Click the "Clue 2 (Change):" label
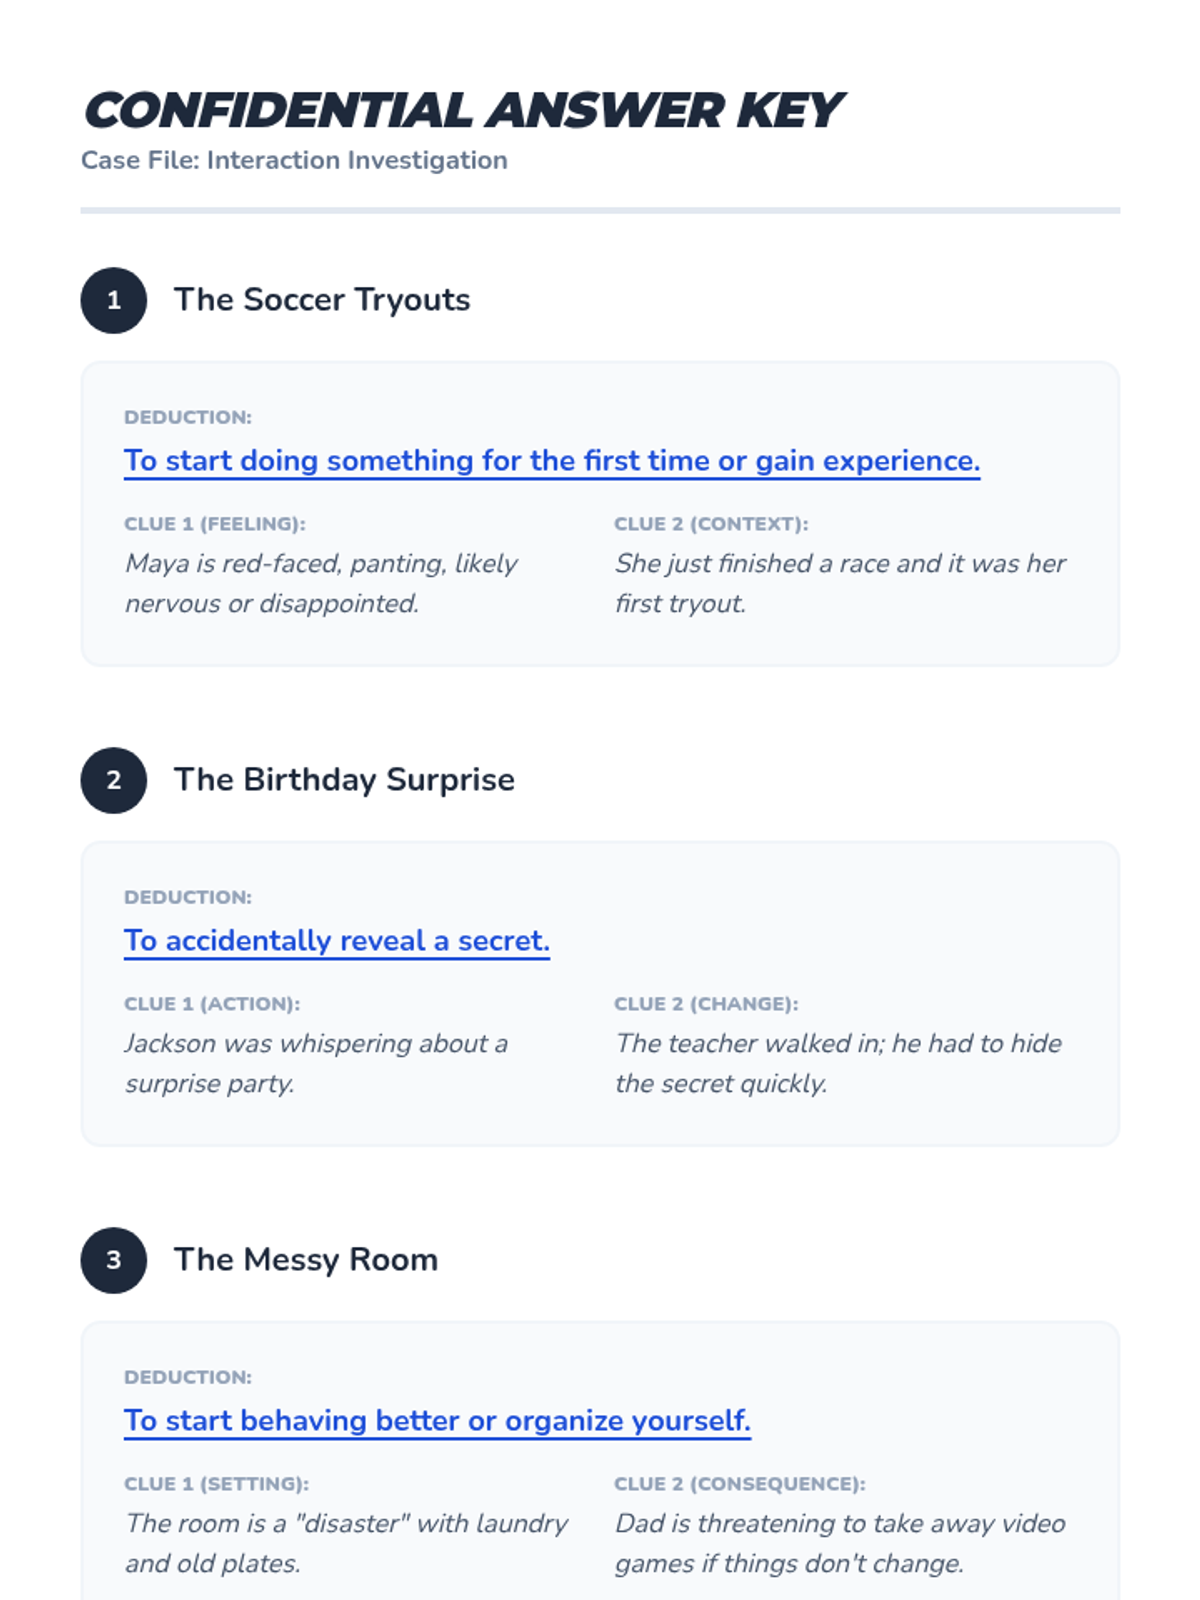The image size is (1200, 1600). click(x=706, y=1004)
